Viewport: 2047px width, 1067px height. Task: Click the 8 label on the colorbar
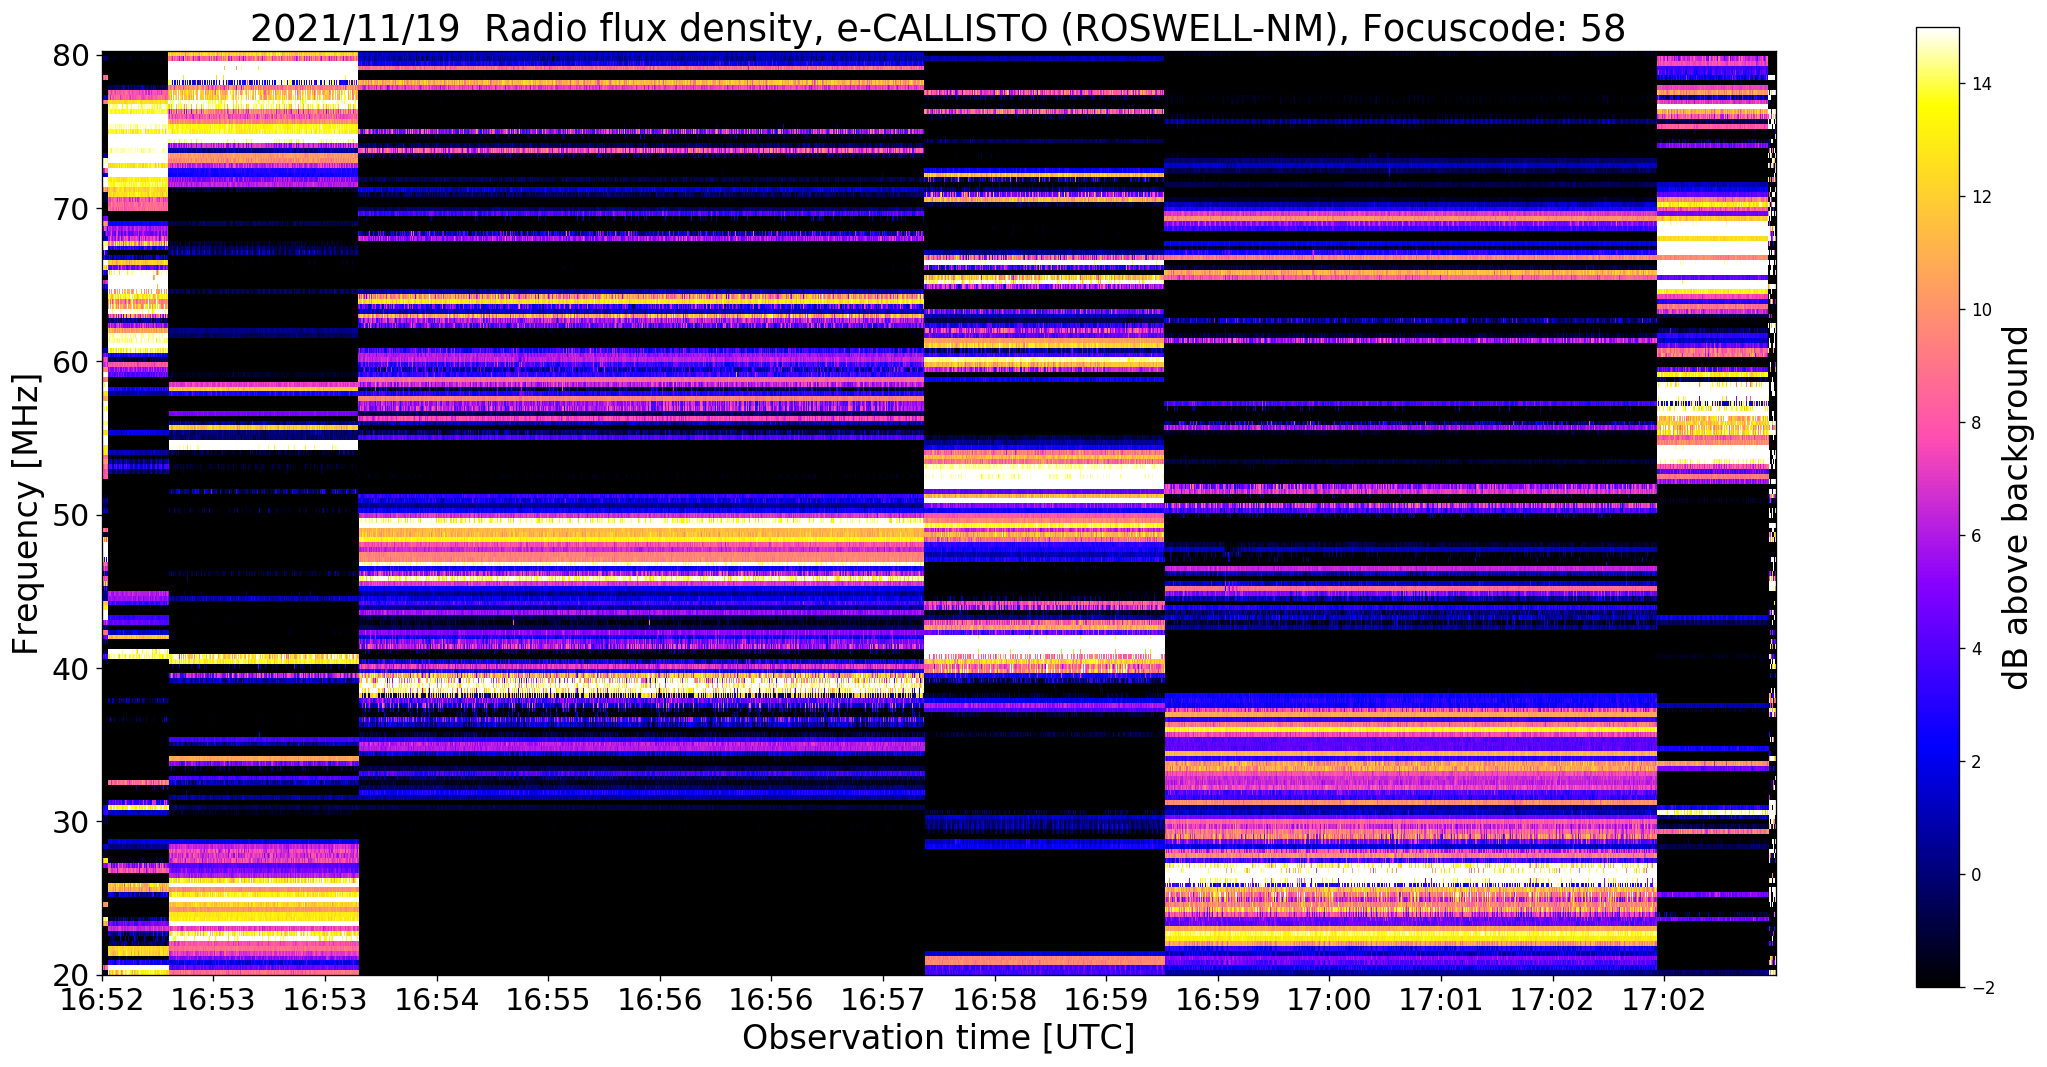[1975, 423]
